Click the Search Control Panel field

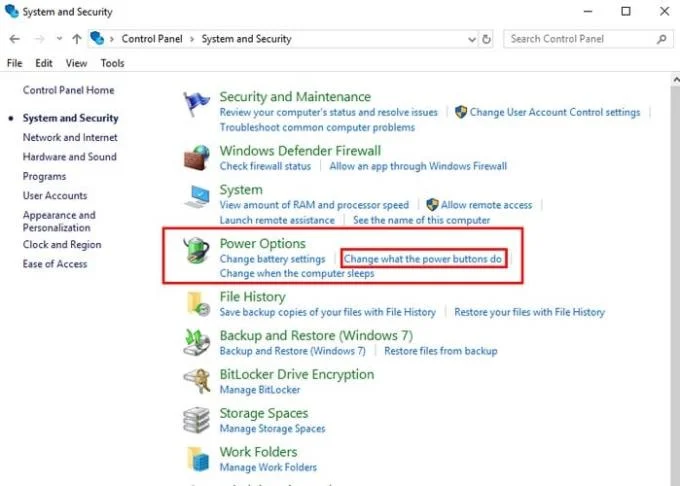point(588,39)
